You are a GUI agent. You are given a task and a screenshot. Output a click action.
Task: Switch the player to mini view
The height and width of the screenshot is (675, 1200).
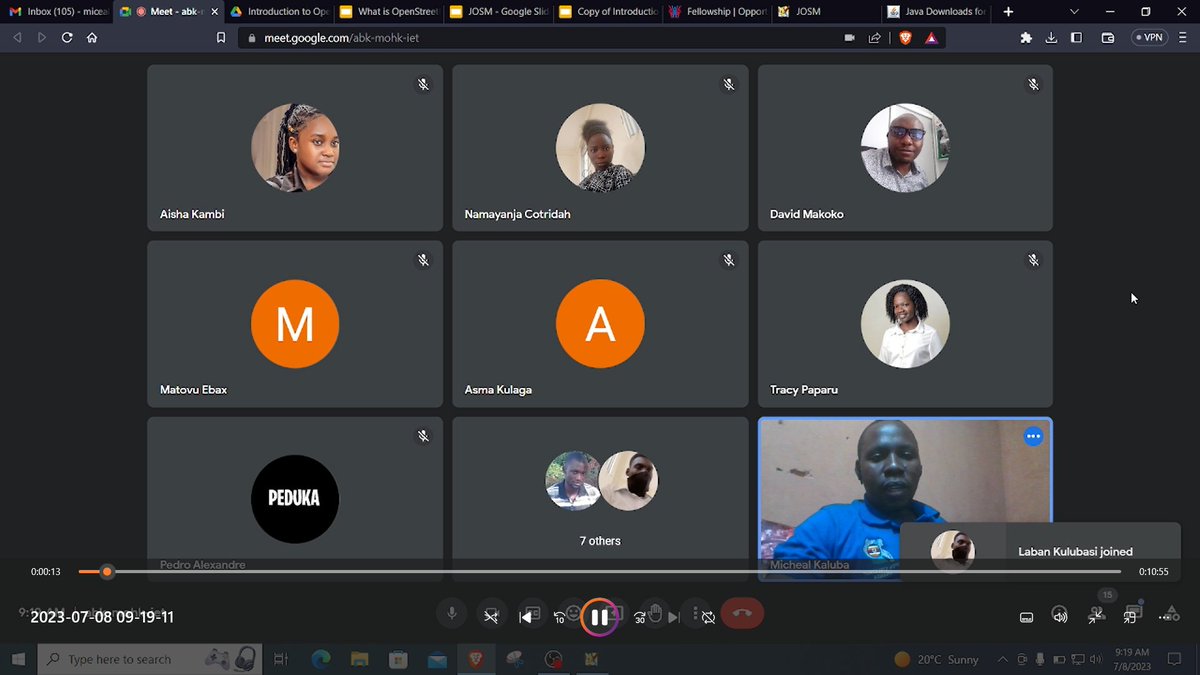(x=1130, y=617)
